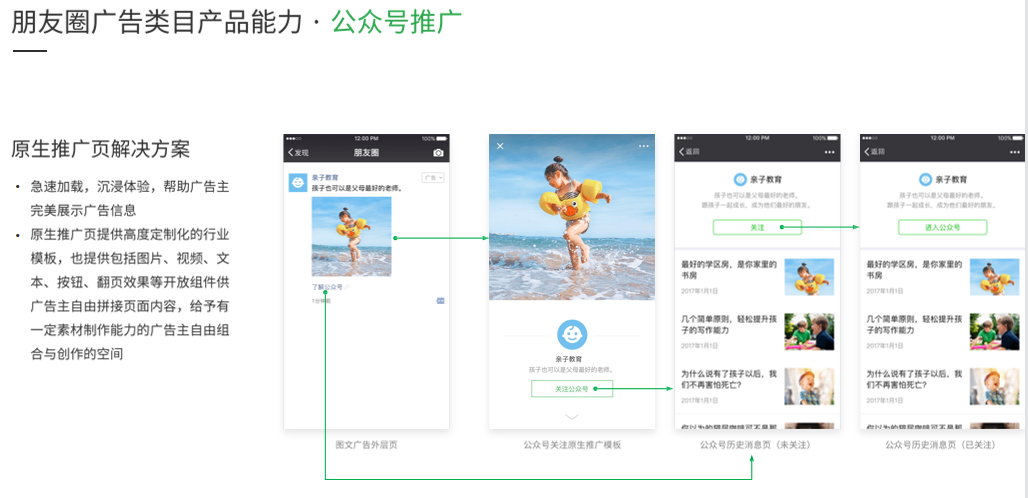Click the 亲子教育 name in the 朋友圈 feed post
Viewport: 1028px width, 498px height.
pyautogui.click(x=323, y=178)
